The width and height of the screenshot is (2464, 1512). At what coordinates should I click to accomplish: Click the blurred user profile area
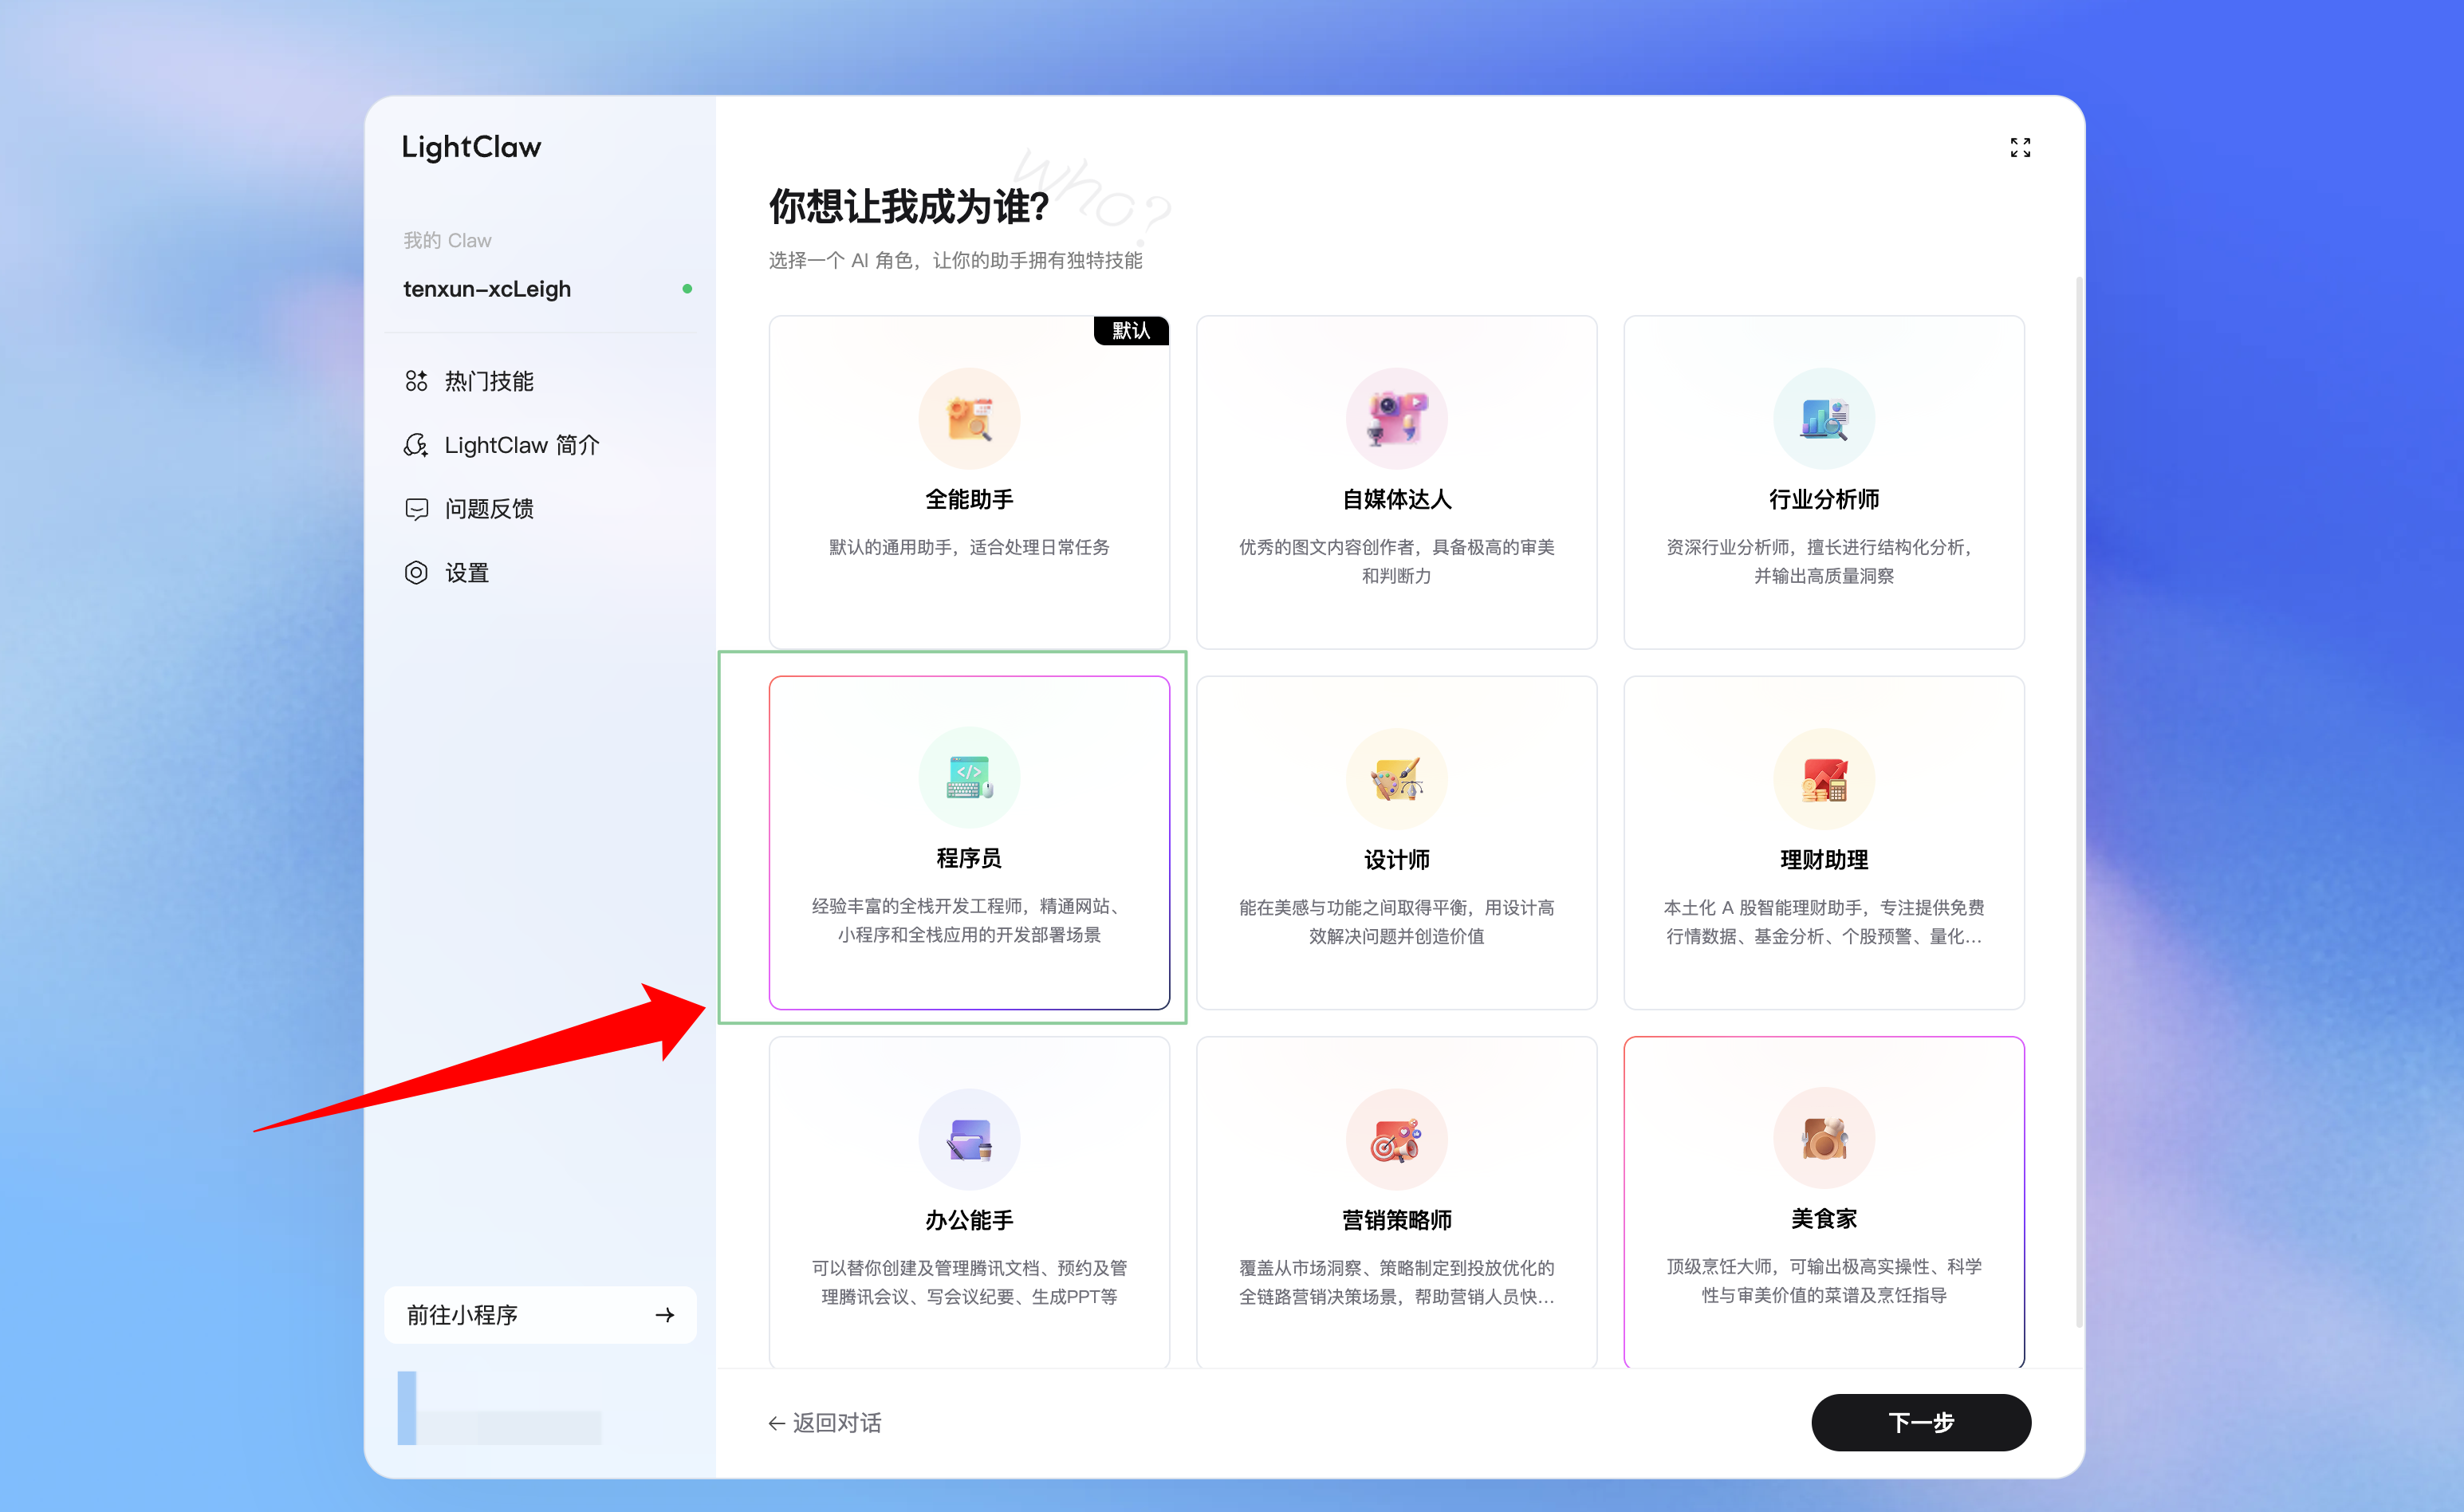499,1408
